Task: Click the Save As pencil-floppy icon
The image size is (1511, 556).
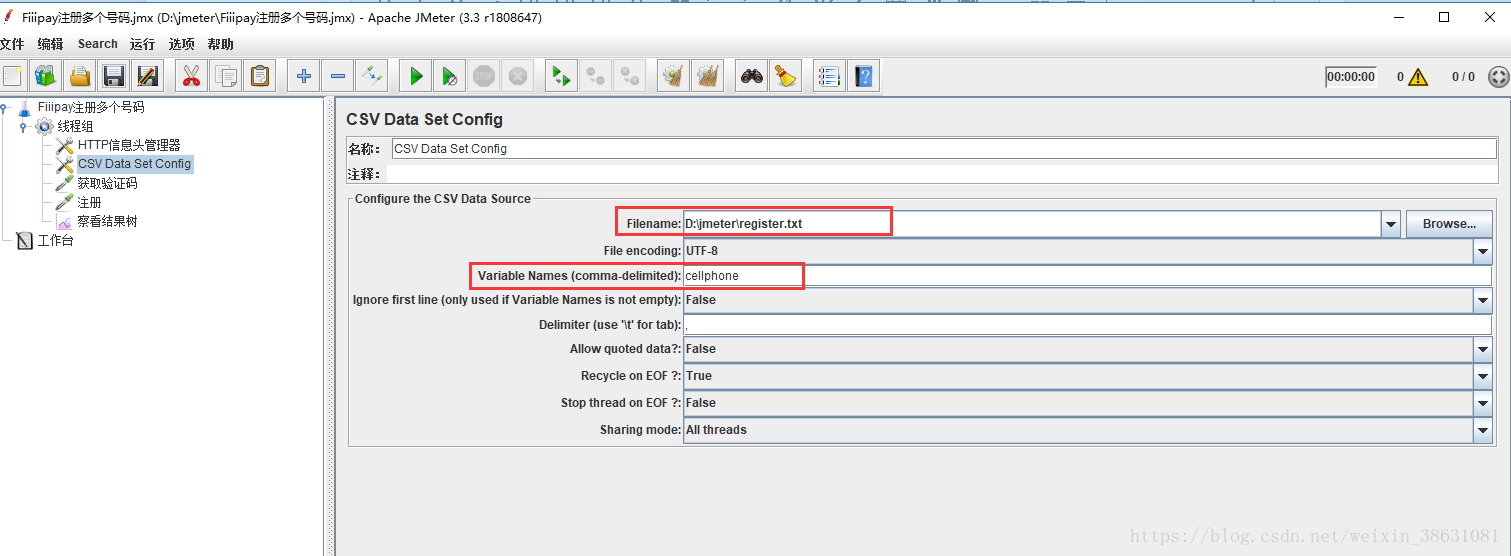Action: tap(148, 76)
